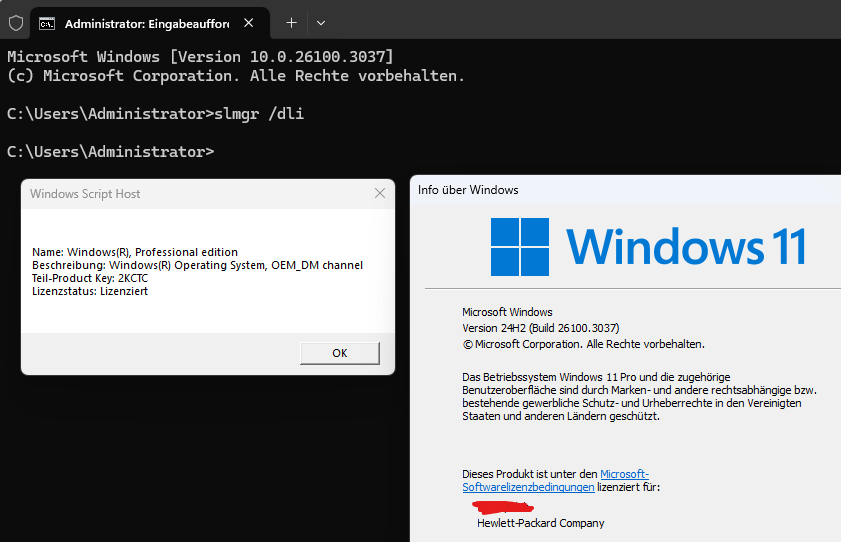
Task: Click the Version 10.0.26100.3037 terminal header line
Action: coord(200,57)
